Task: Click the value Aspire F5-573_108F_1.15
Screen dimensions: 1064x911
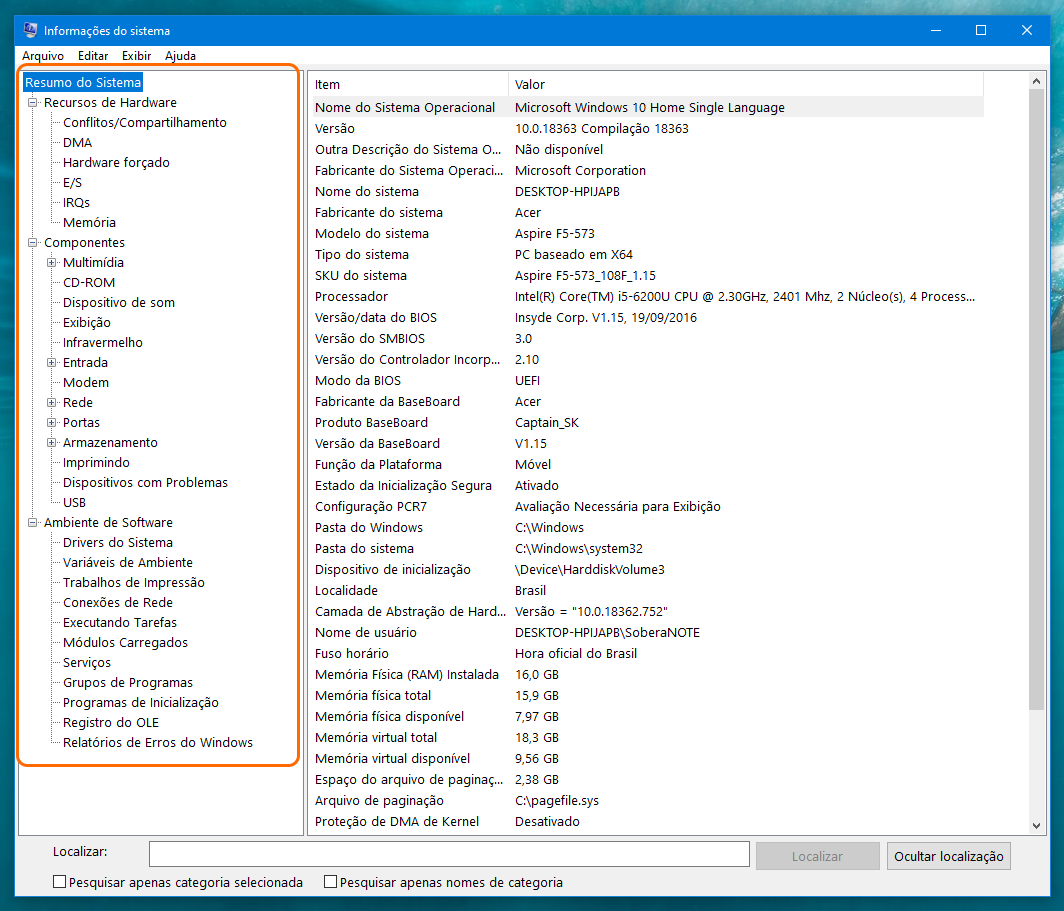Action: 585,275
